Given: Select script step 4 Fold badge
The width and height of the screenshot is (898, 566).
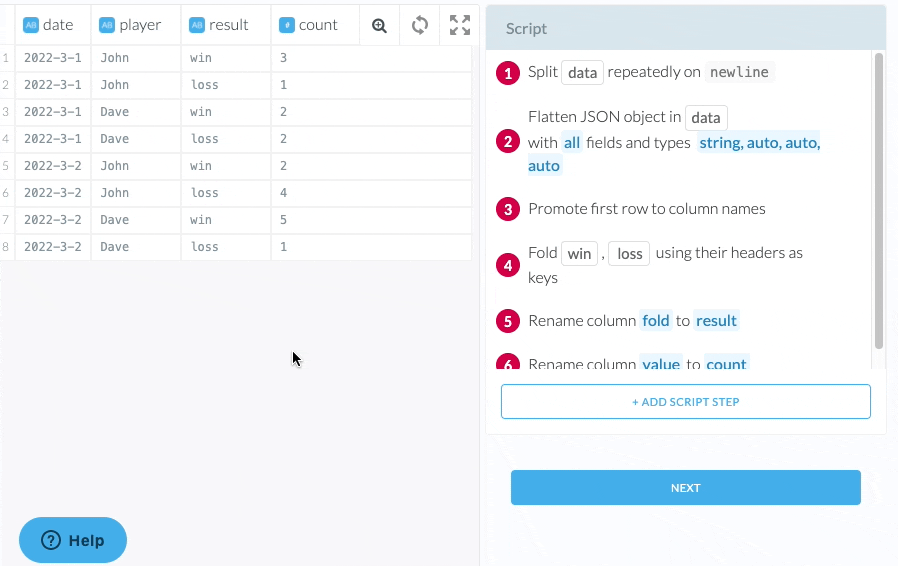Looking at the screenshot, I should click(x=508, y=266).
